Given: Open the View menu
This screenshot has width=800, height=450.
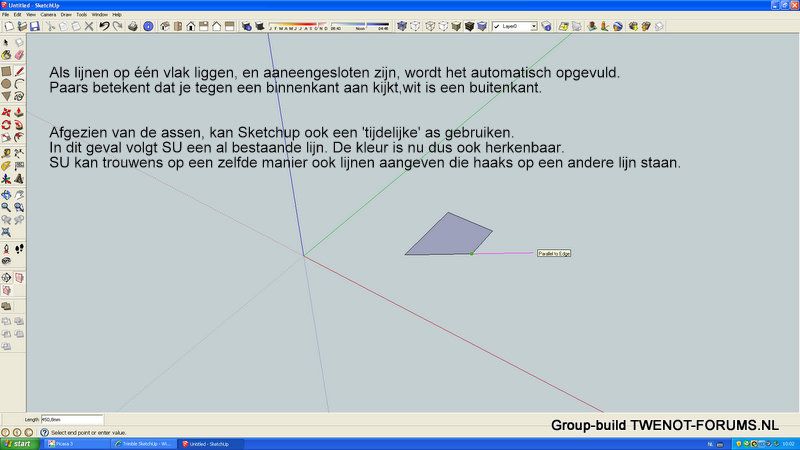Looking at the screenshot, I should [31, 15].
